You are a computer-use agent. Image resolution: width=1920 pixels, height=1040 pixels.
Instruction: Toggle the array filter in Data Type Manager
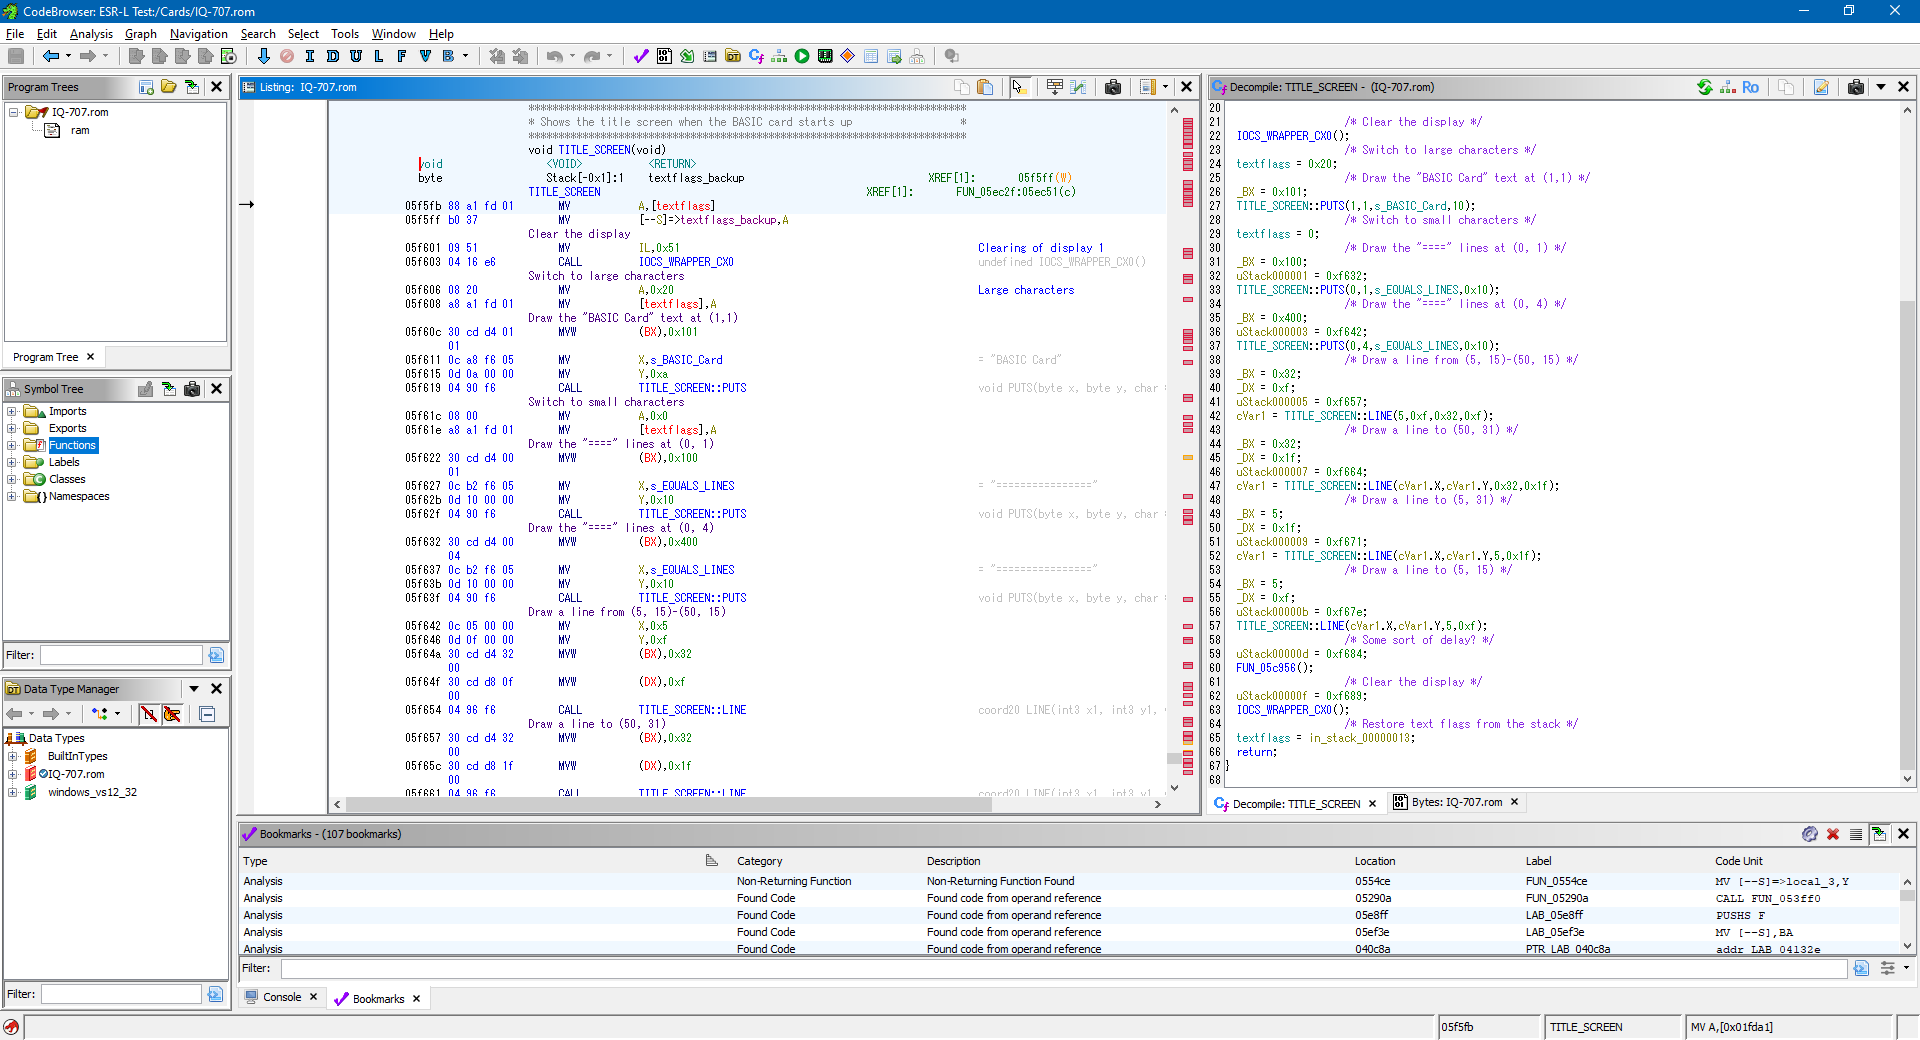pyautogui.click(x=148, y=714)
